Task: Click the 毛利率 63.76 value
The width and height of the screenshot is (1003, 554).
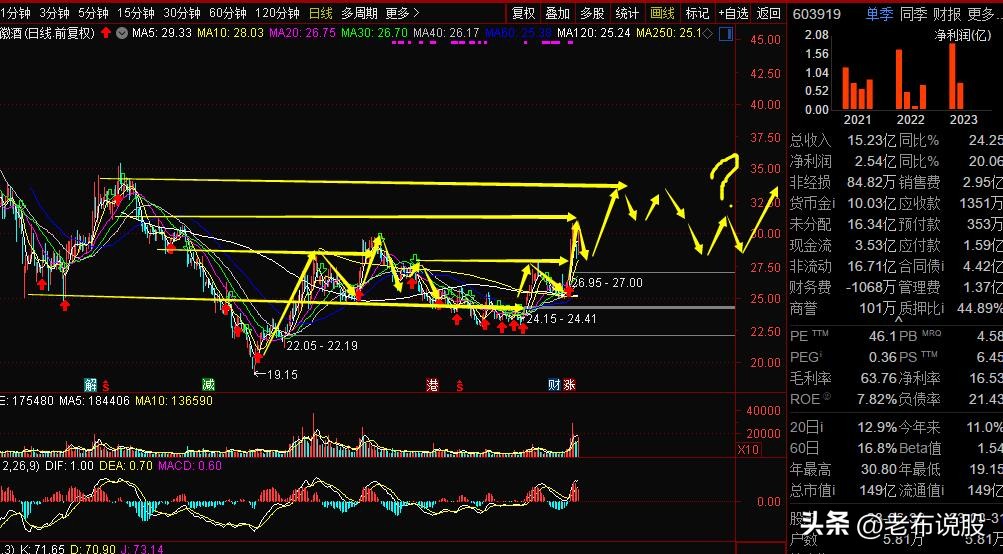Action: pos(878,378)
